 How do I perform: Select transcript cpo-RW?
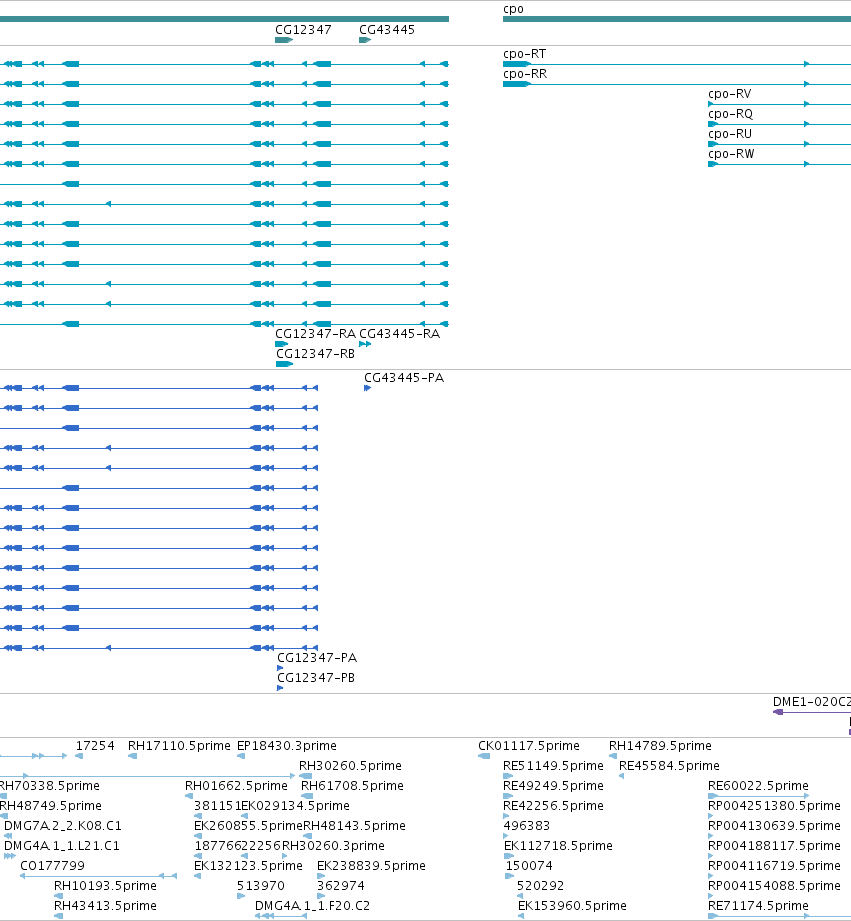click(731, 154)
